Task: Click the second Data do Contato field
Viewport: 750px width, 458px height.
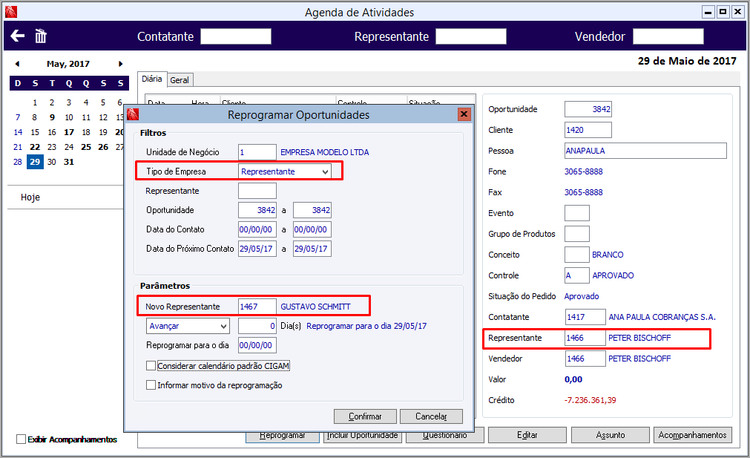Action: click(x=312, y=229)
